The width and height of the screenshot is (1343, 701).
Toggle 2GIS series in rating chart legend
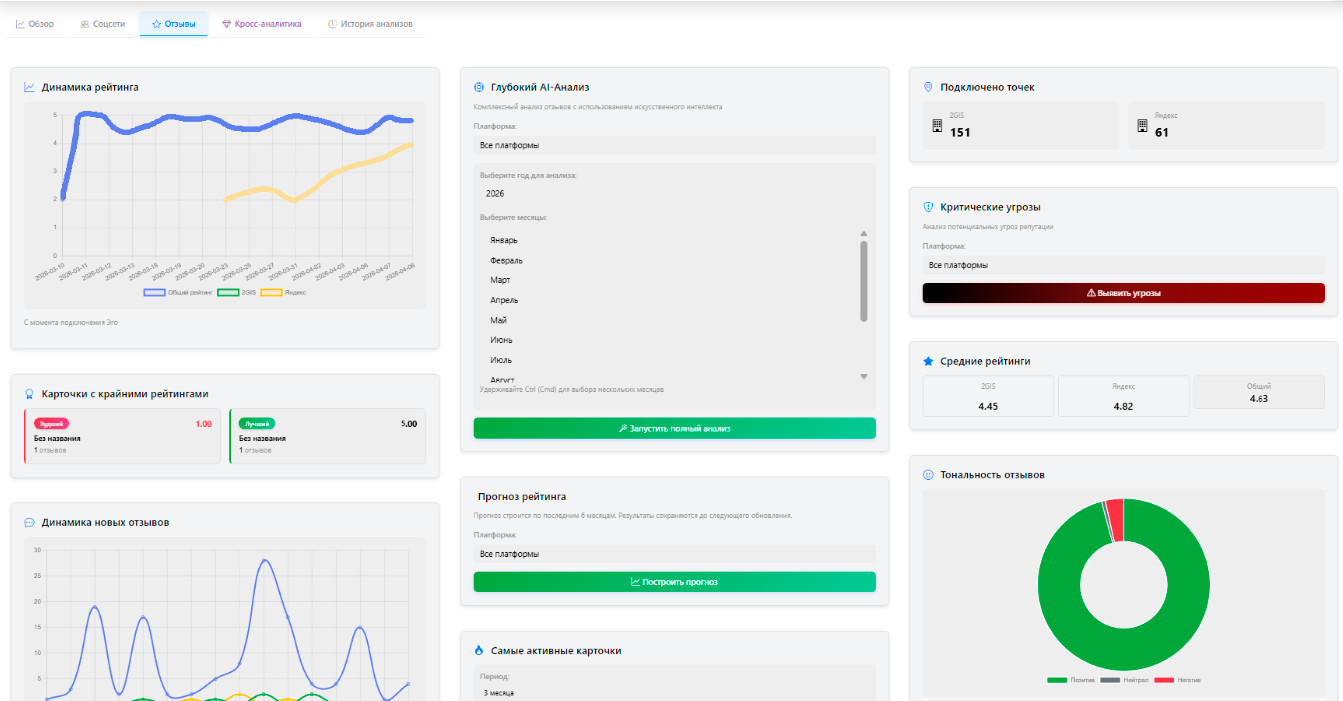(x=237, y=292)
